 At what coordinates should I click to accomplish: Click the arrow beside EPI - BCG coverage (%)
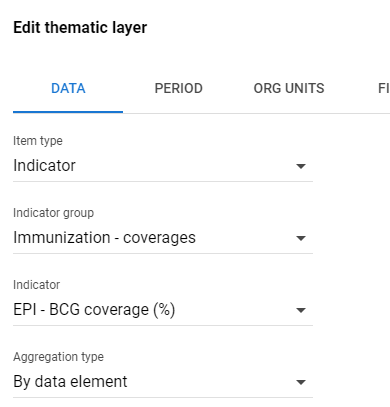(301, 310)
